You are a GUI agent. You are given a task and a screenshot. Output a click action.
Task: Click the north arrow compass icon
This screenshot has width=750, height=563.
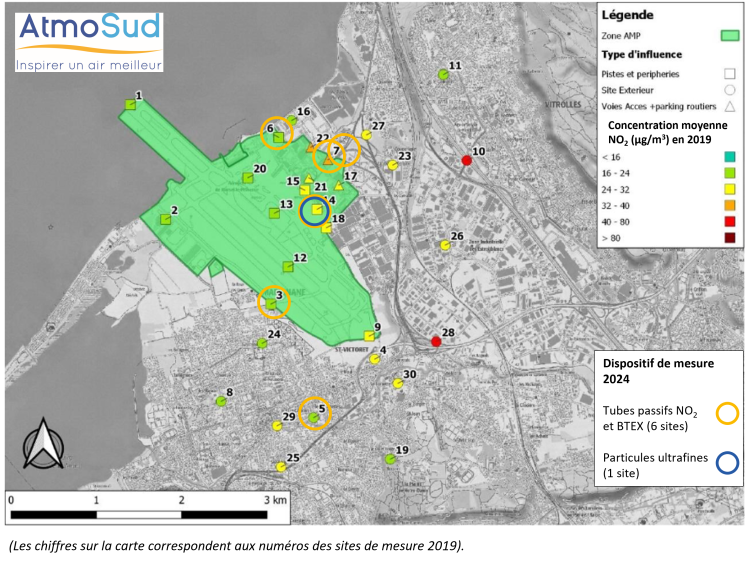[x=44, y=443]
